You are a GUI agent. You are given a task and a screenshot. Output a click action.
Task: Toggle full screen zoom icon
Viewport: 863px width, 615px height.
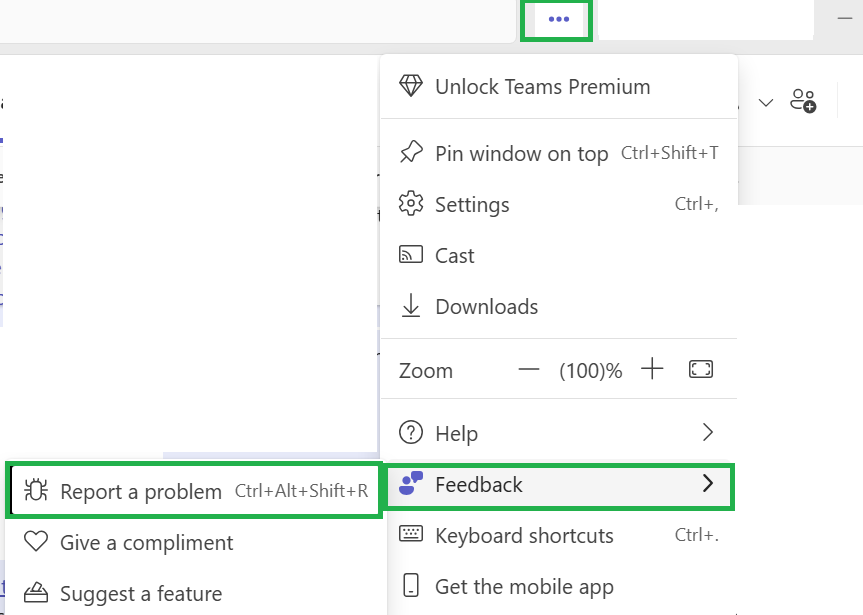point(701,369)
